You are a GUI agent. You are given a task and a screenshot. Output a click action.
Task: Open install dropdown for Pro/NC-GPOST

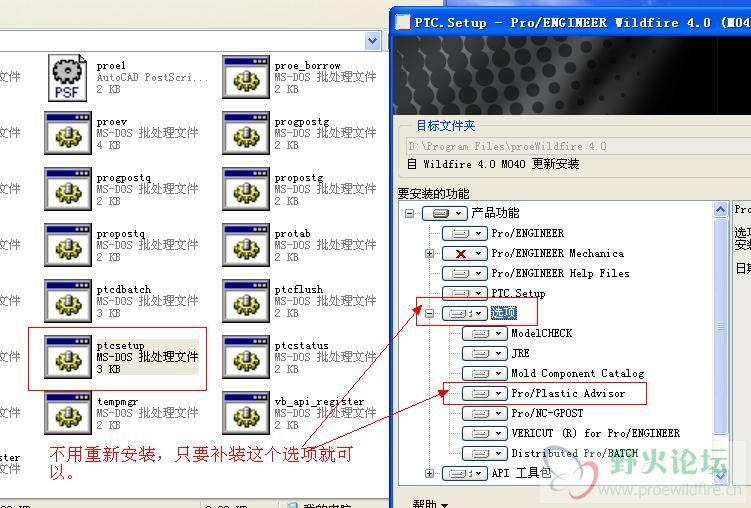[x=485, y=413]
